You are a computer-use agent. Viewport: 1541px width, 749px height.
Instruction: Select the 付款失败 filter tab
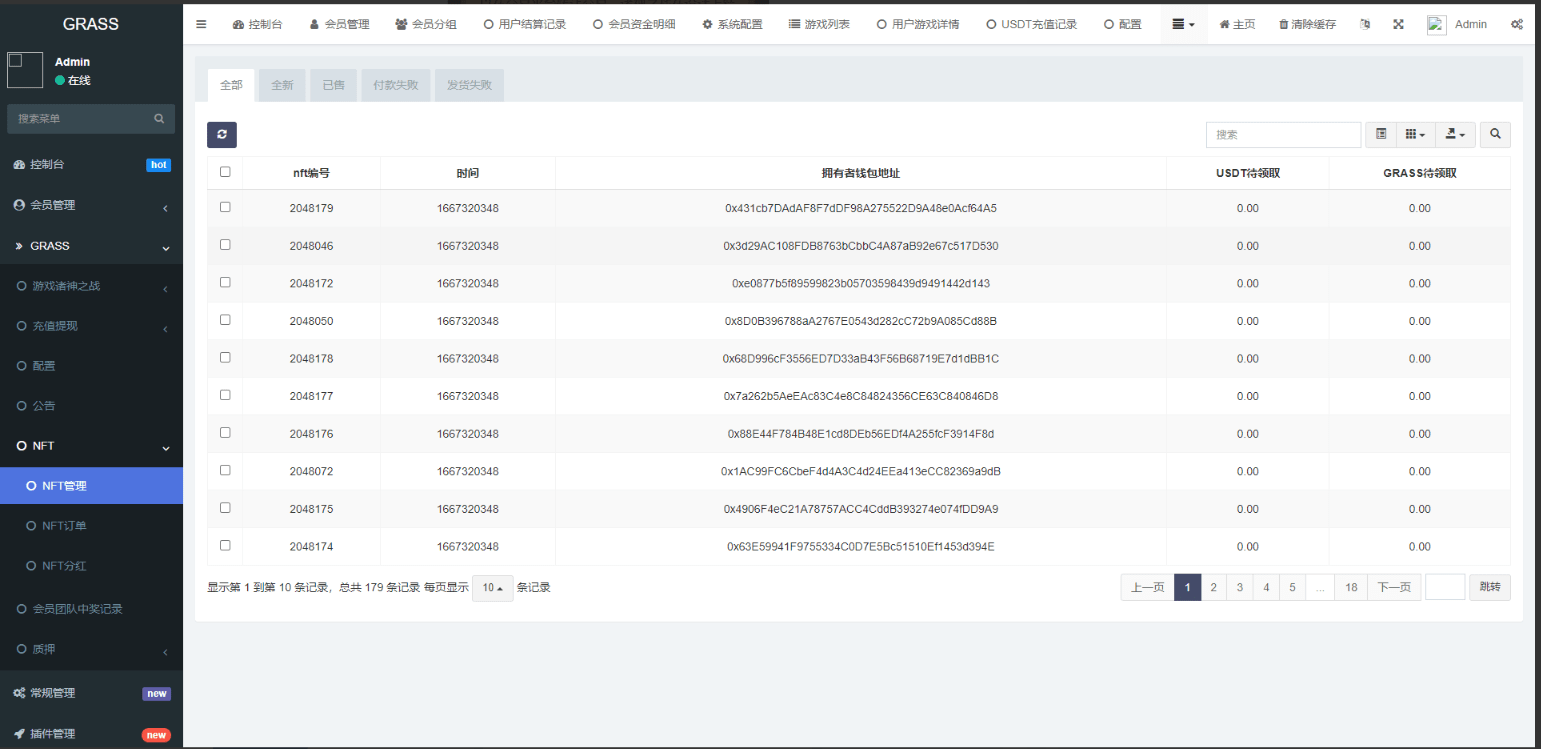395,85
